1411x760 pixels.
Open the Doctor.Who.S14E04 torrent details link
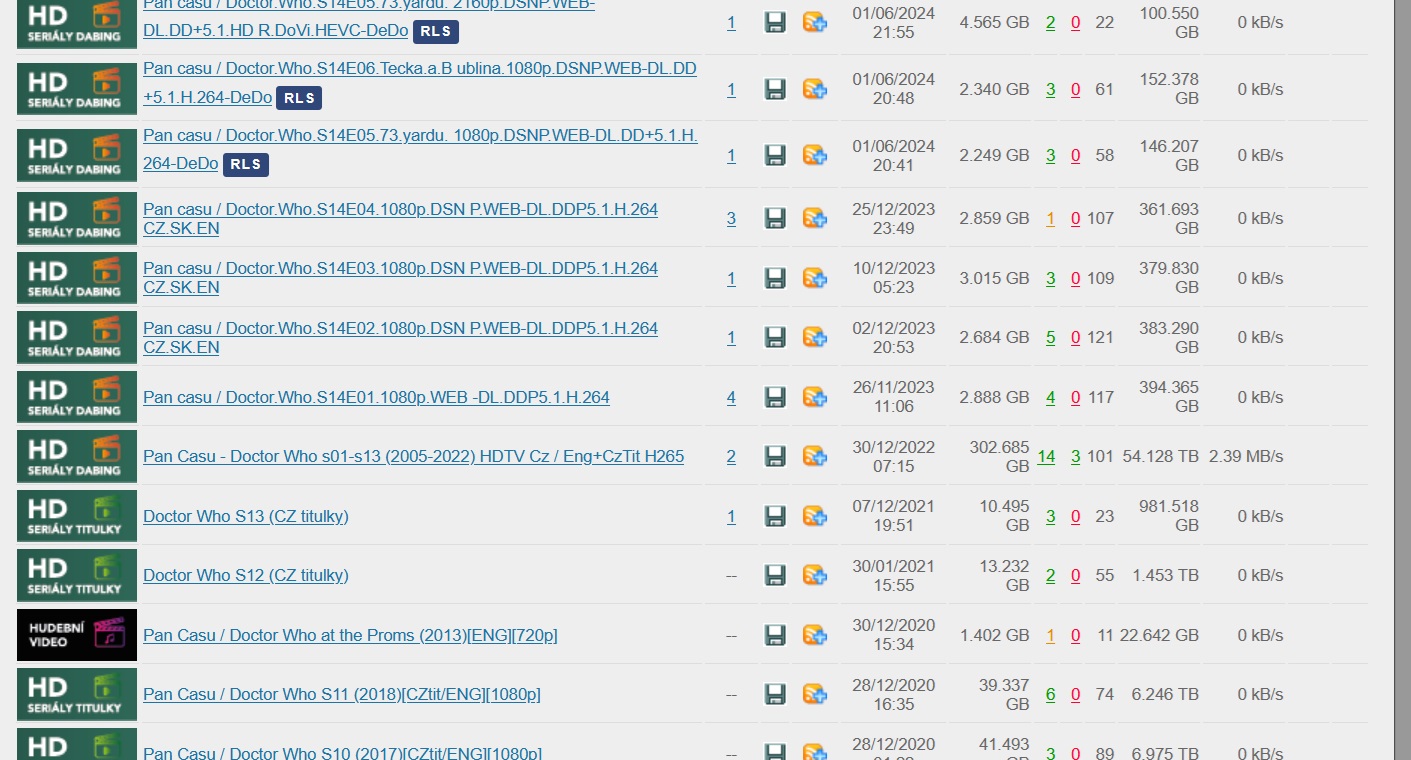coord(400,219)
